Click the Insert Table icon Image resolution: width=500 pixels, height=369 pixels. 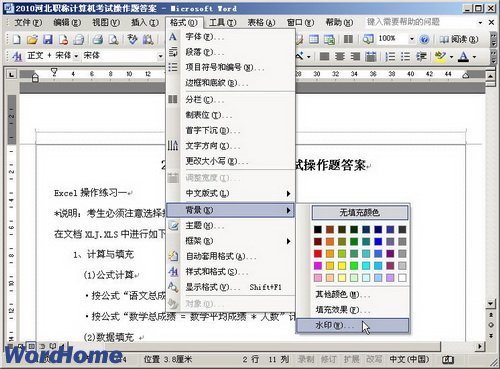point(314,40)
